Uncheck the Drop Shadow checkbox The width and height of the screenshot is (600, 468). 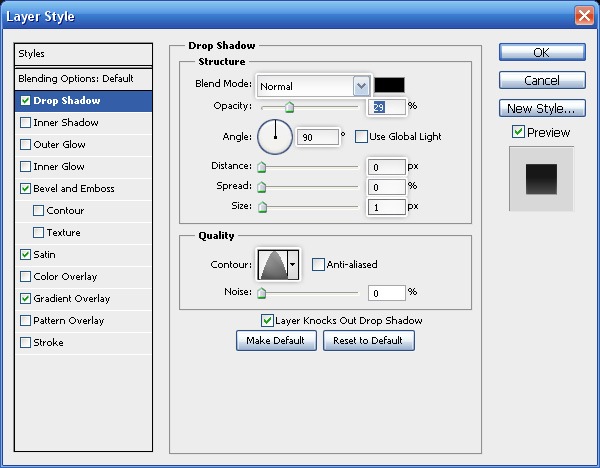point(25,101)
